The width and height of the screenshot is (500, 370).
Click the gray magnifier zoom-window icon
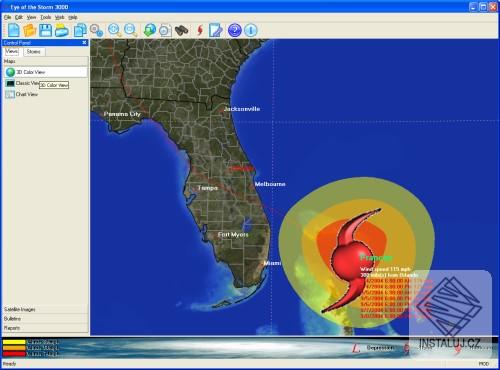click(96, 30)
